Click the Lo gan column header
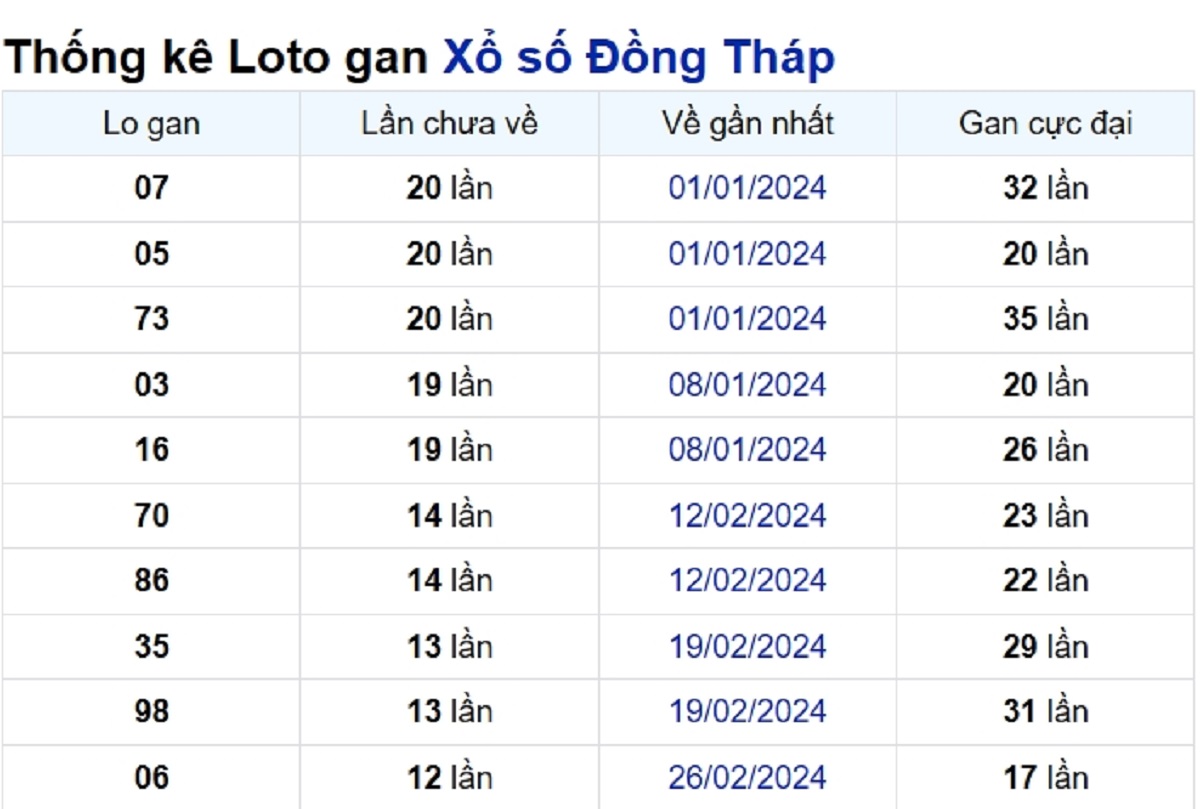 pyautogui.click(x=151, y=124)
